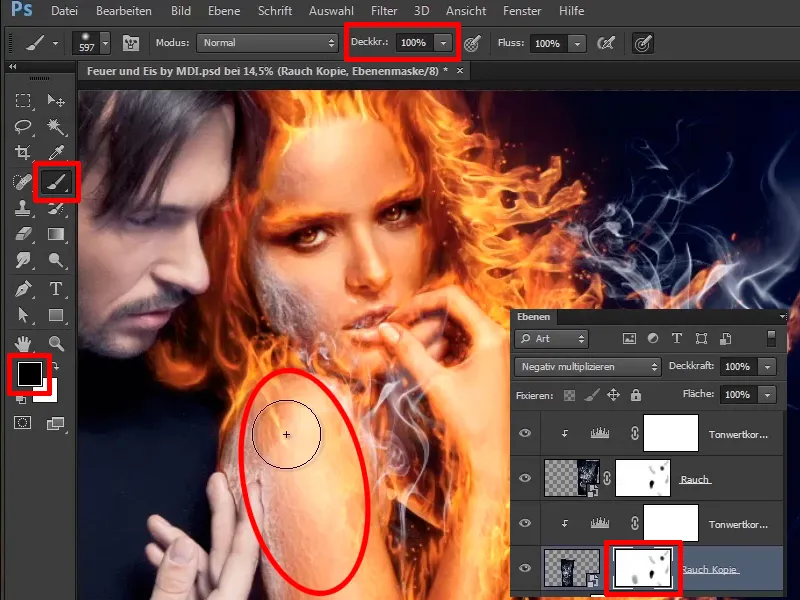The width and height of the screenshot is (800, 600).
Task: Close the Feuer und Eis document tab
Action: click(x=460, y=70)
